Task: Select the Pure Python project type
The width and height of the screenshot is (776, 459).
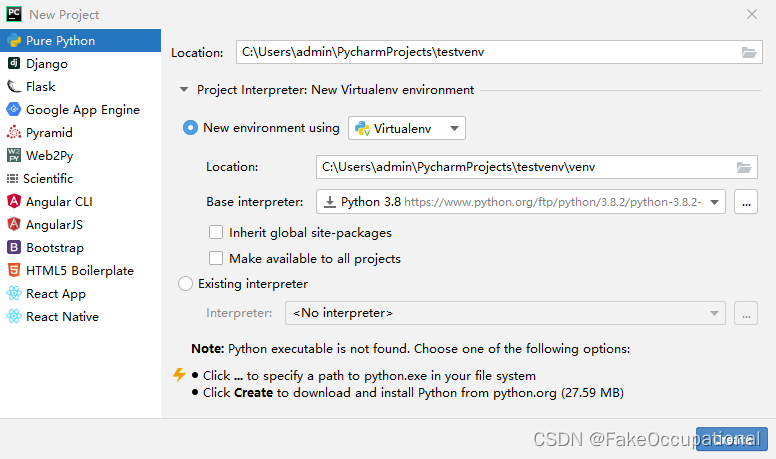Action: point(80,41)
